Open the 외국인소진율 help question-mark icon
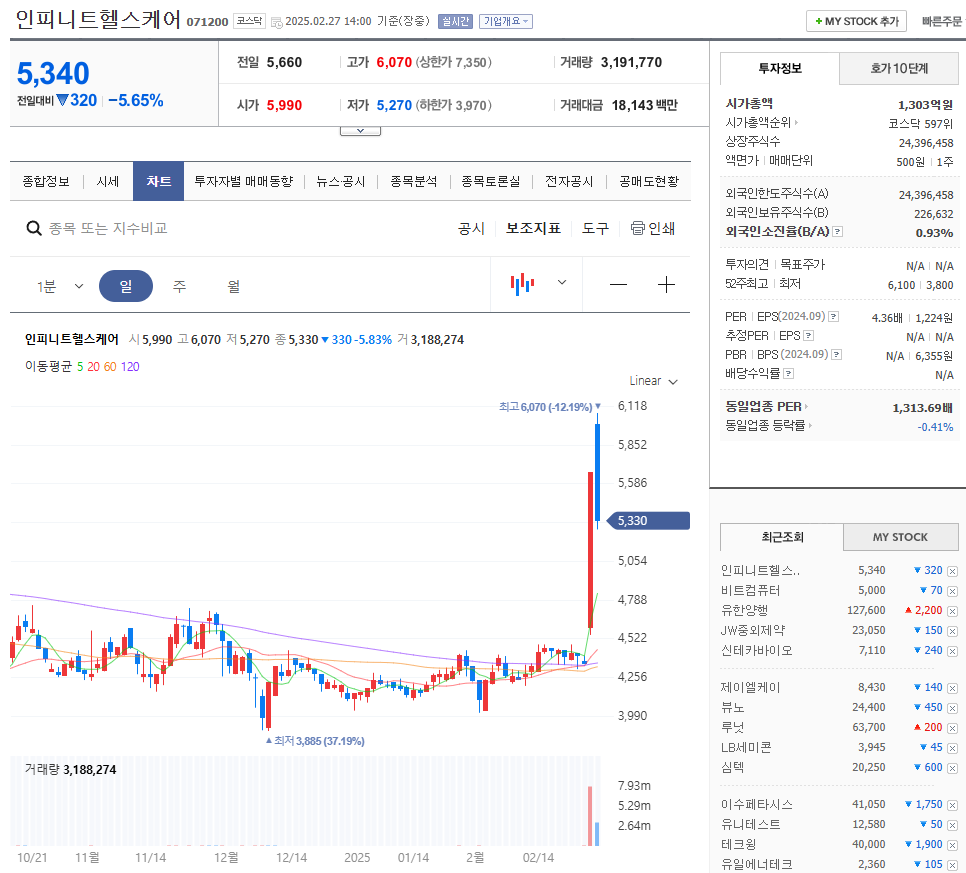This screenshot has width=966, height=873. coord(838,231)
